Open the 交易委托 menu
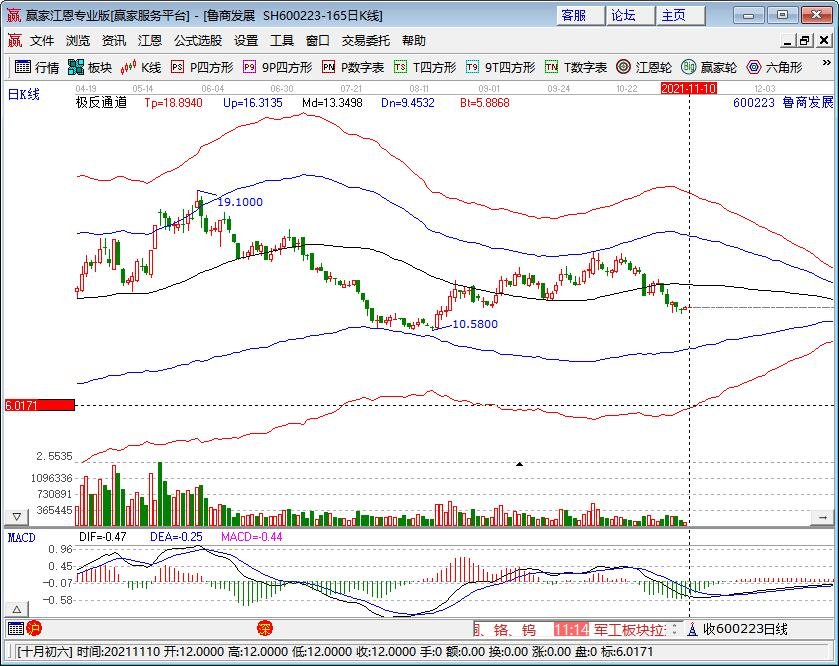The width and height of the screenshot is (839, 666). point(366,41)
